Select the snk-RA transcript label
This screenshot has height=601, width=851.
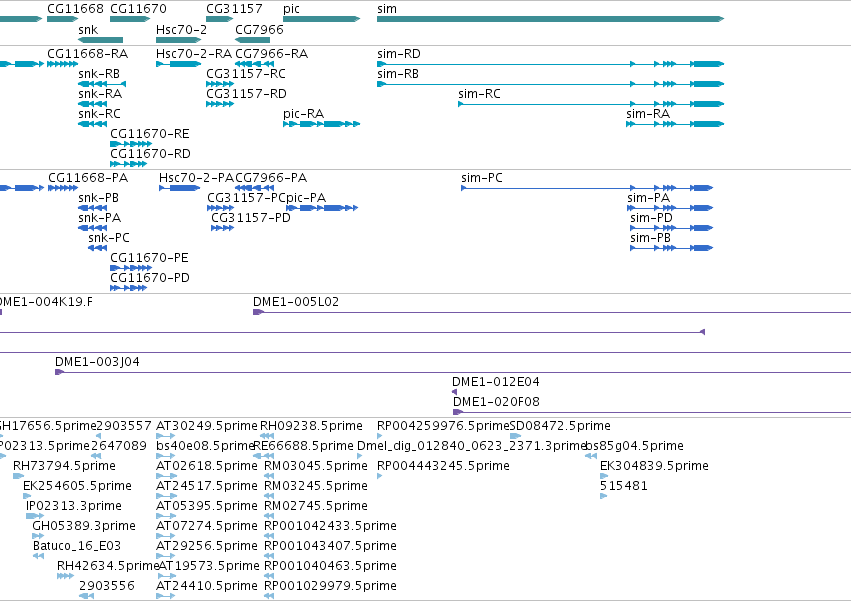pyautogui.click(x=100, y=94)
